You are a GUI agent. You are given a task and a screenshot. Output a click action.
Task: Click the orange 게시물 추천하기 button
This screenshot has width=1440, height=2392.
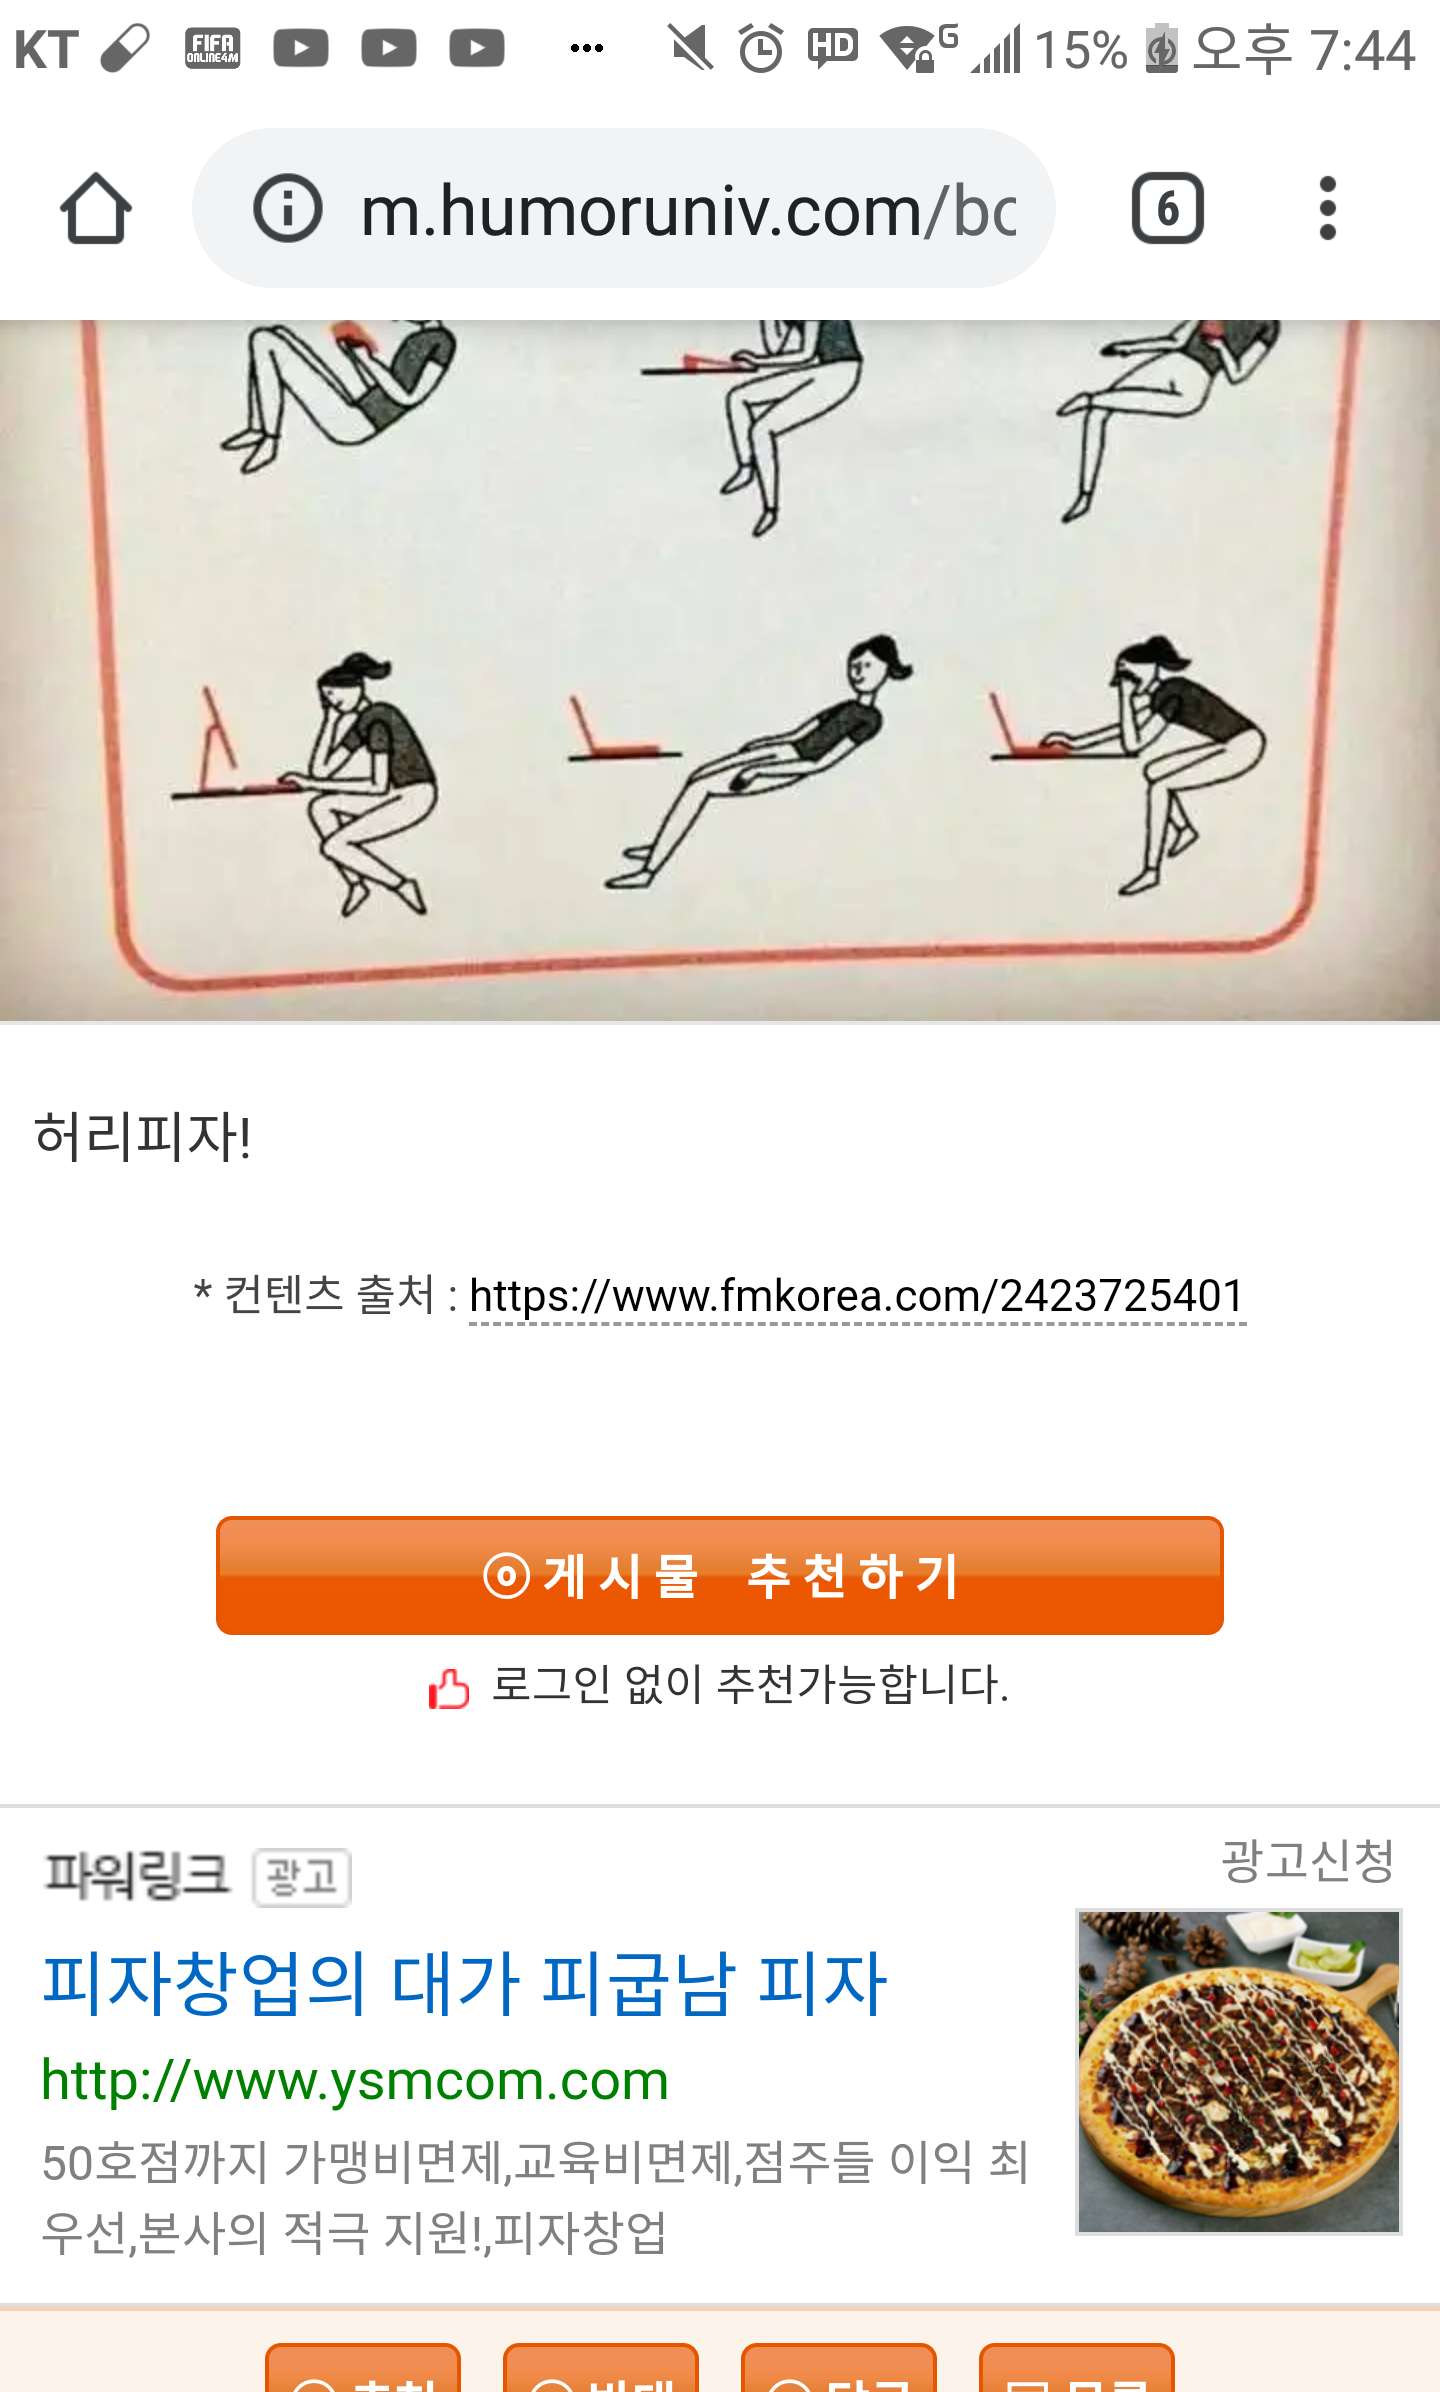click(x=720, y=1576)
